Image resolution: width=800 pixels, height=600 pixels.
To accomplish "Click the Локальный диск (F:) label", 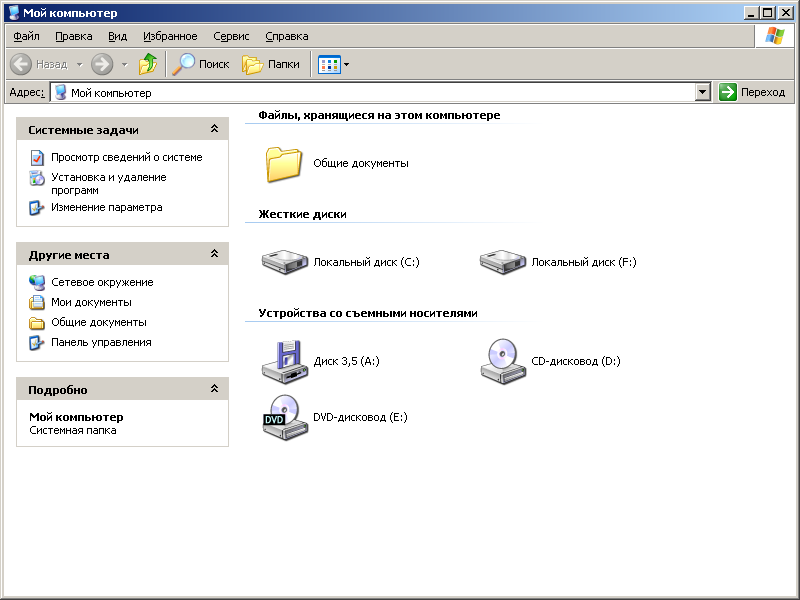I will 584,262.
